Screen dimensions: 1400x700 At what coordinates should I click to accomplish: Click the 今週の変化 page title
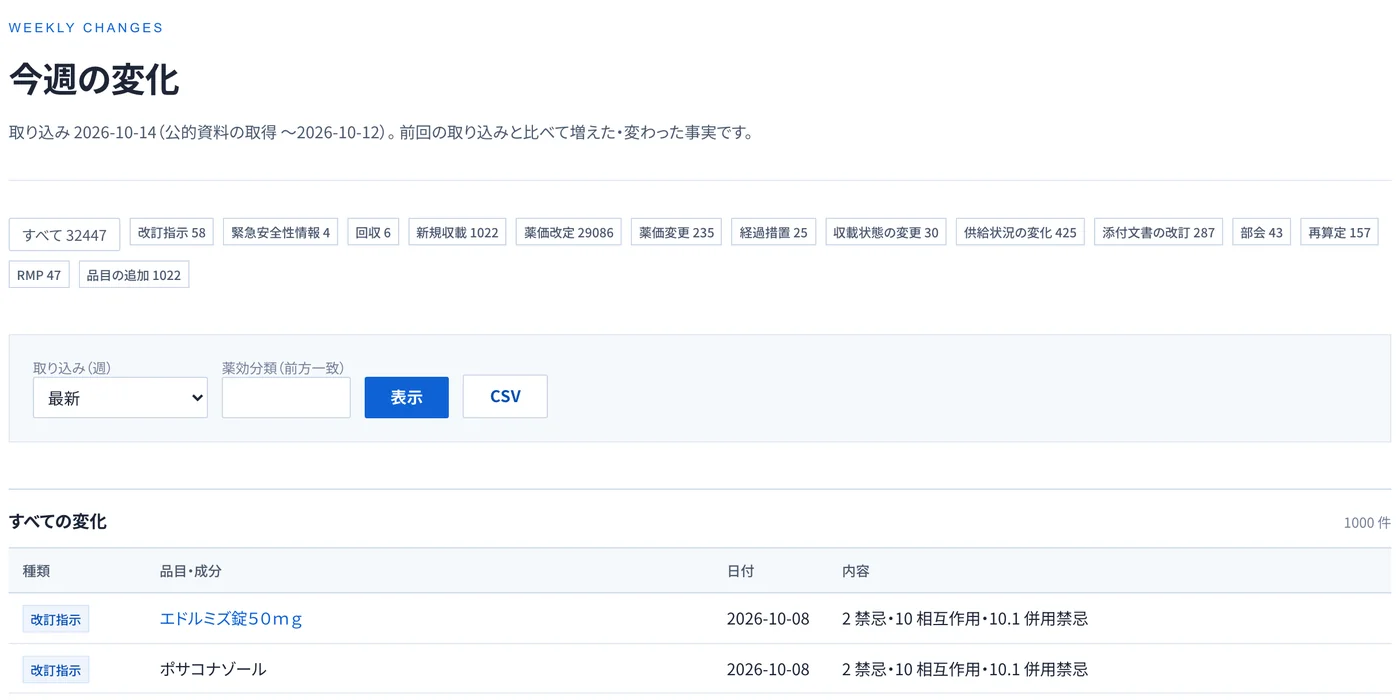(x=94, y=80)
